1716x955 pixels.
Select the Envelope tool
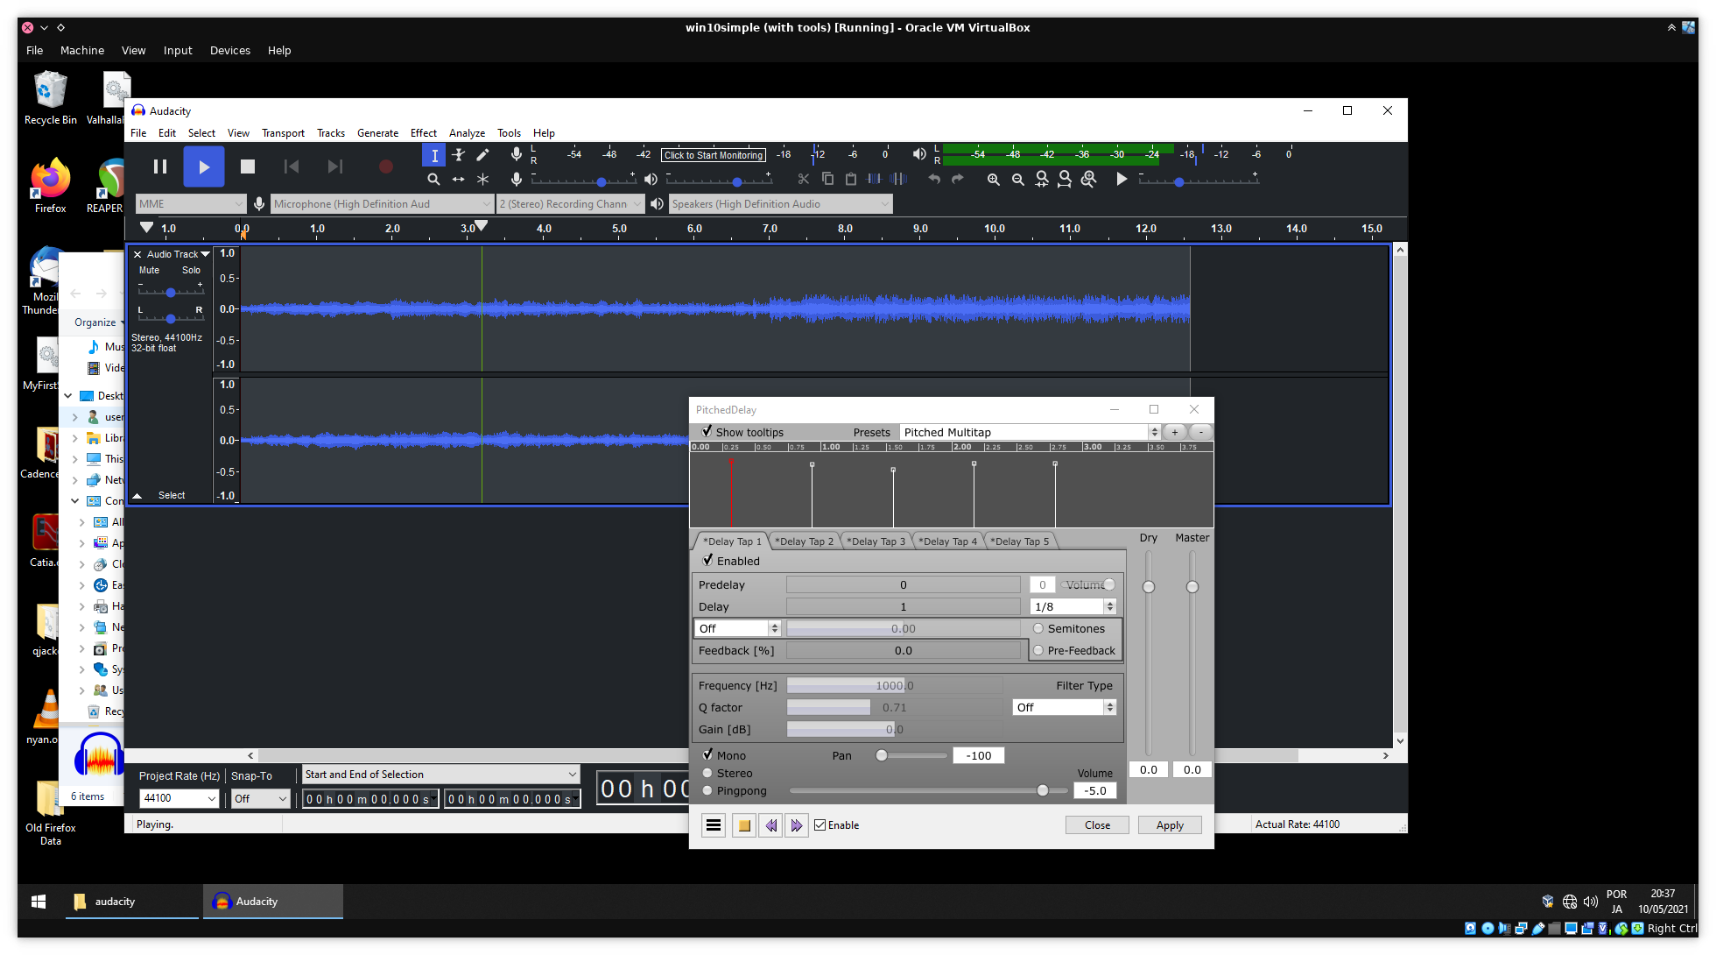point(458,155)
